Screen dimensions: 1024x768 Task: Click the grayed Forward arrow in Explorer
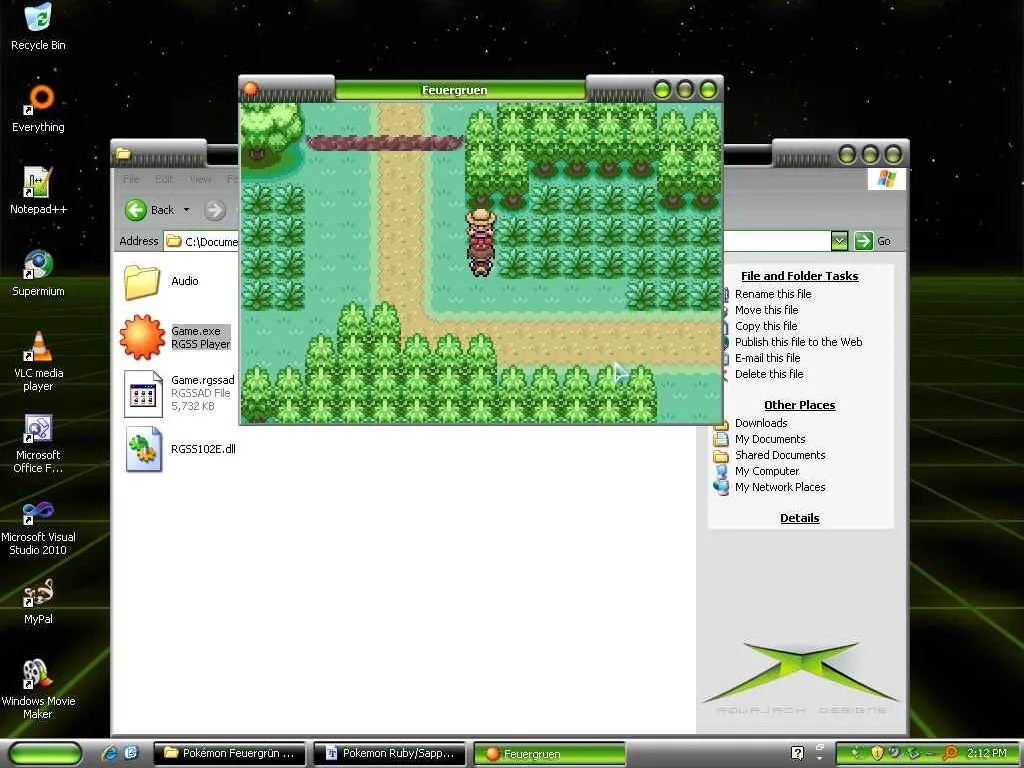(x=214, y=210)
